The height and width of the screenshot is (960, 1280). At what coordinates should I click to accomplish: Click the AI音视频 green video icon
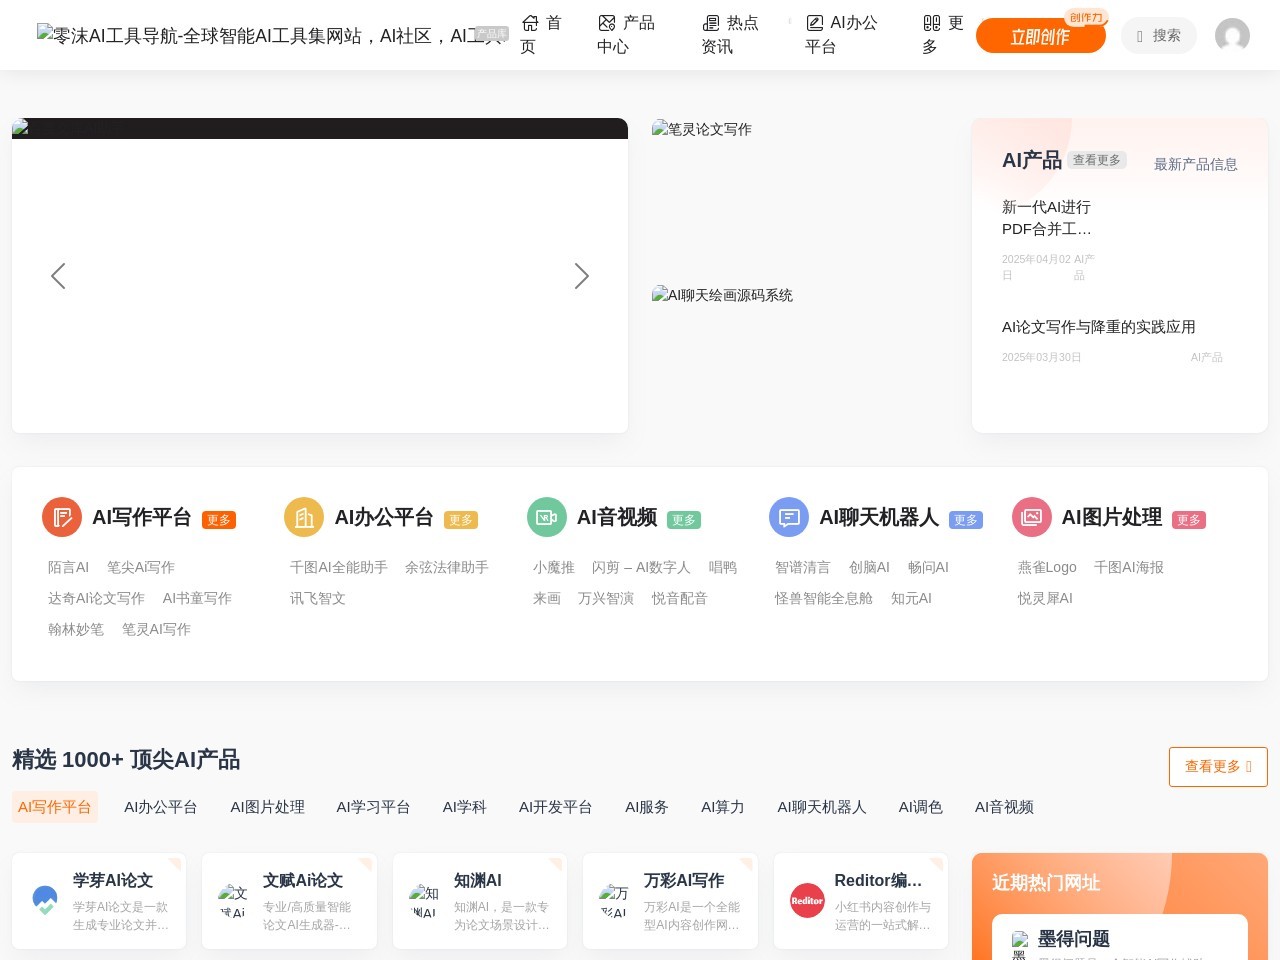(x=547, y=517)
